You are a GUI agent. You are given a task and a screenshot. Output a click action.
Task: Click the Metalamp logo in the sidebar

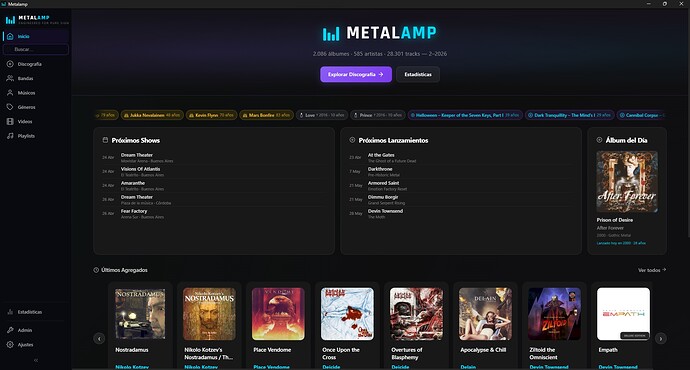tap(37, 20)
